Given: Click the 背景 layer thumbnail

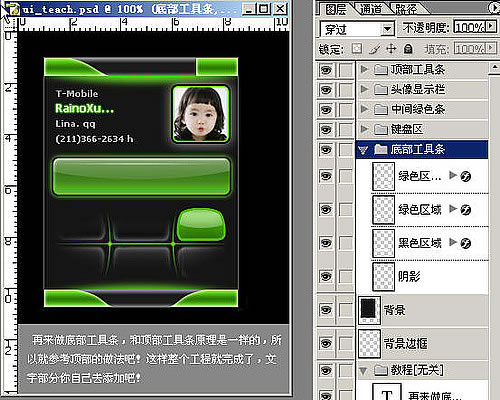Looking at the screenshot, I should tap(369, 310).
